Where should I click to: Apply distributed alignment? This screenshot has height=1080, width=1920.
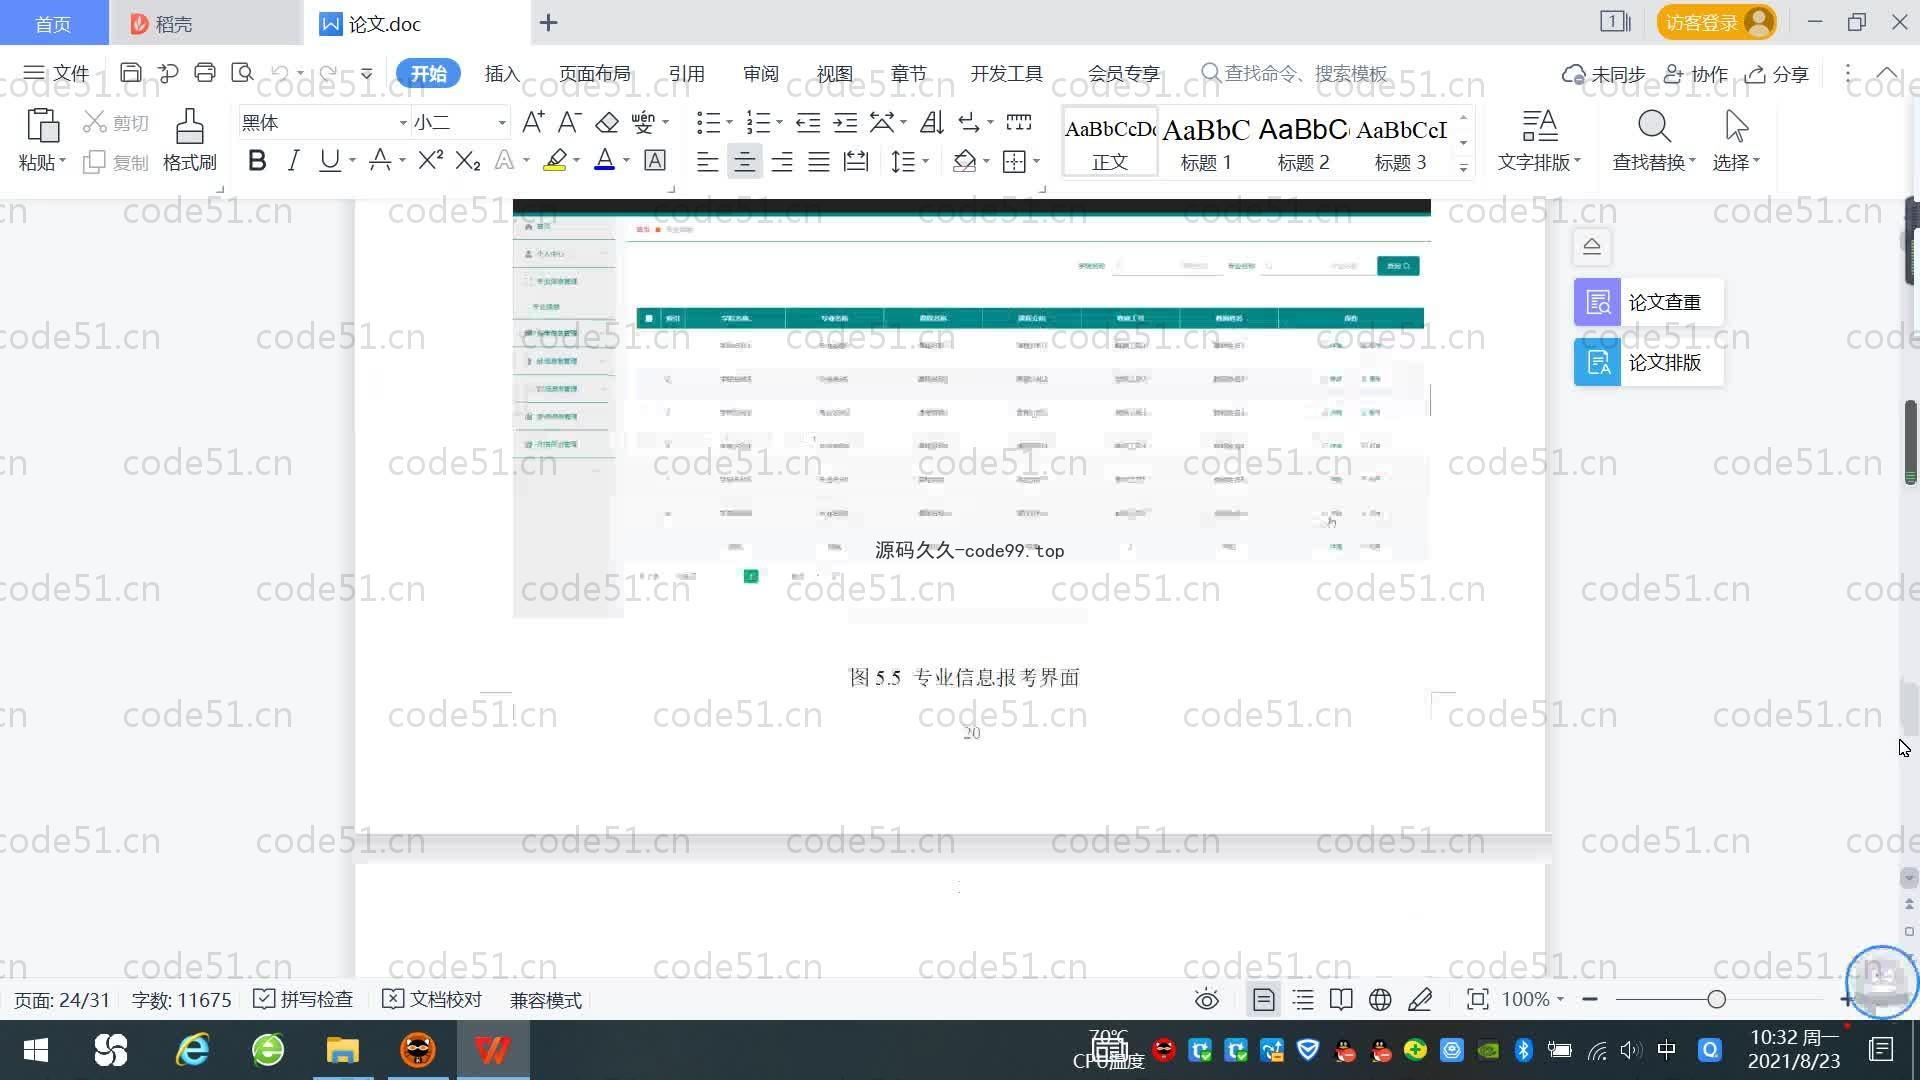pos(856,161)
